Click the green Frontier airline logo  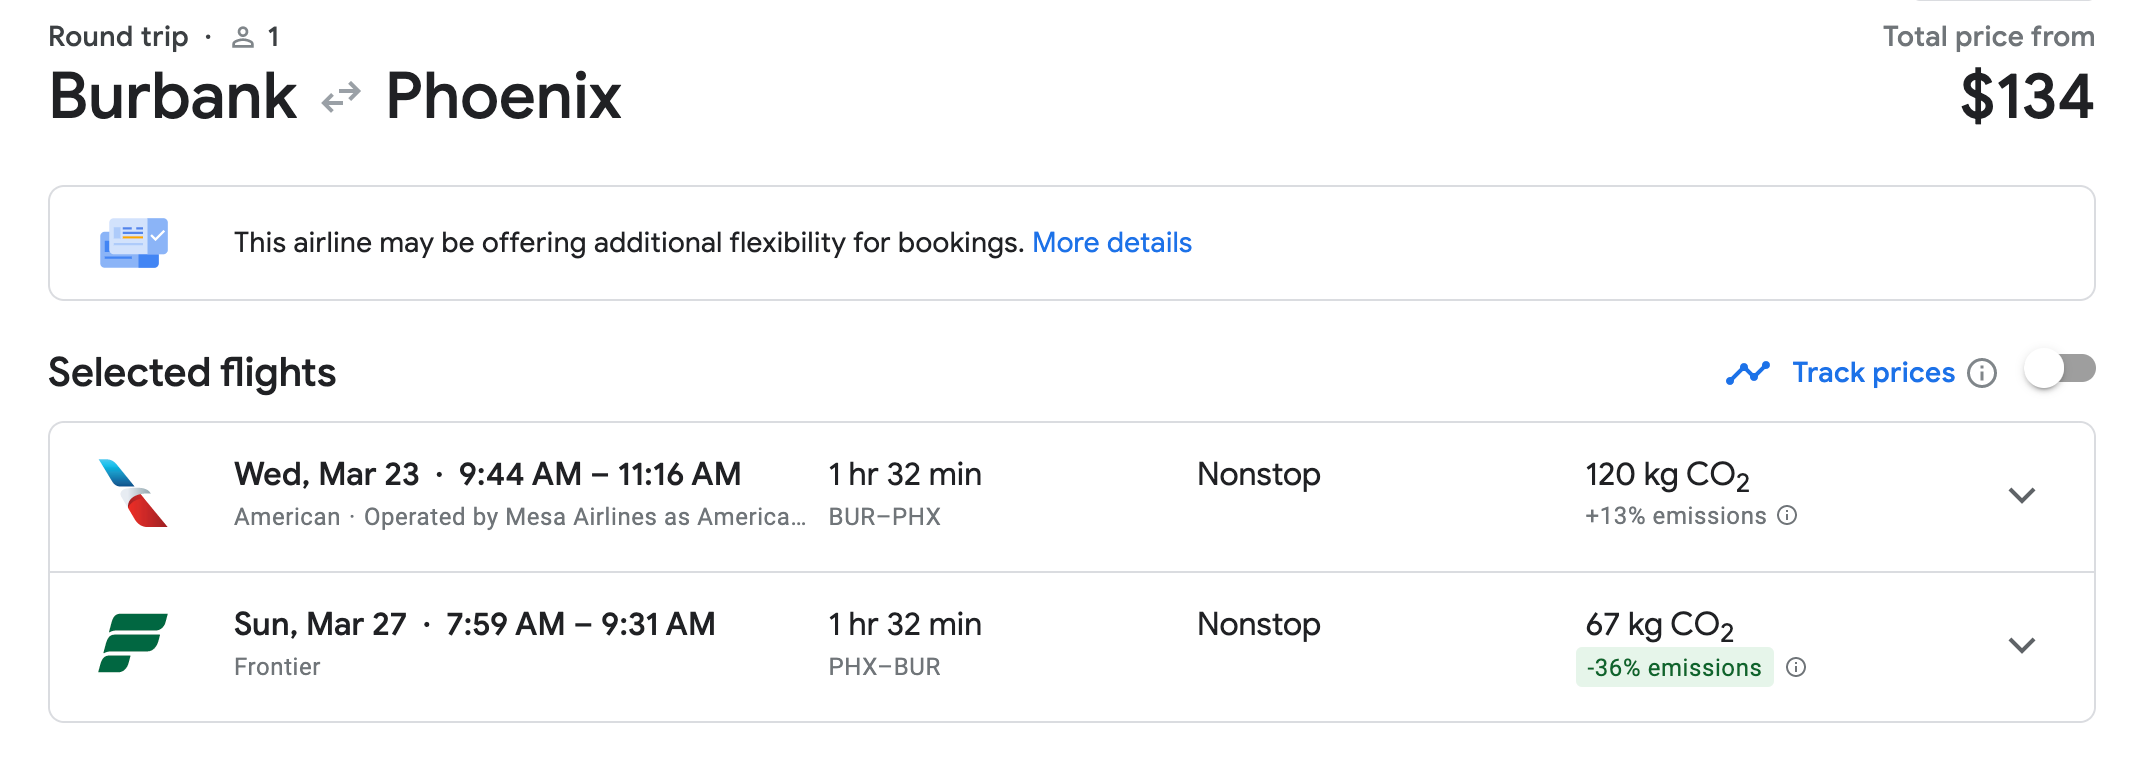tap(132, 643)
